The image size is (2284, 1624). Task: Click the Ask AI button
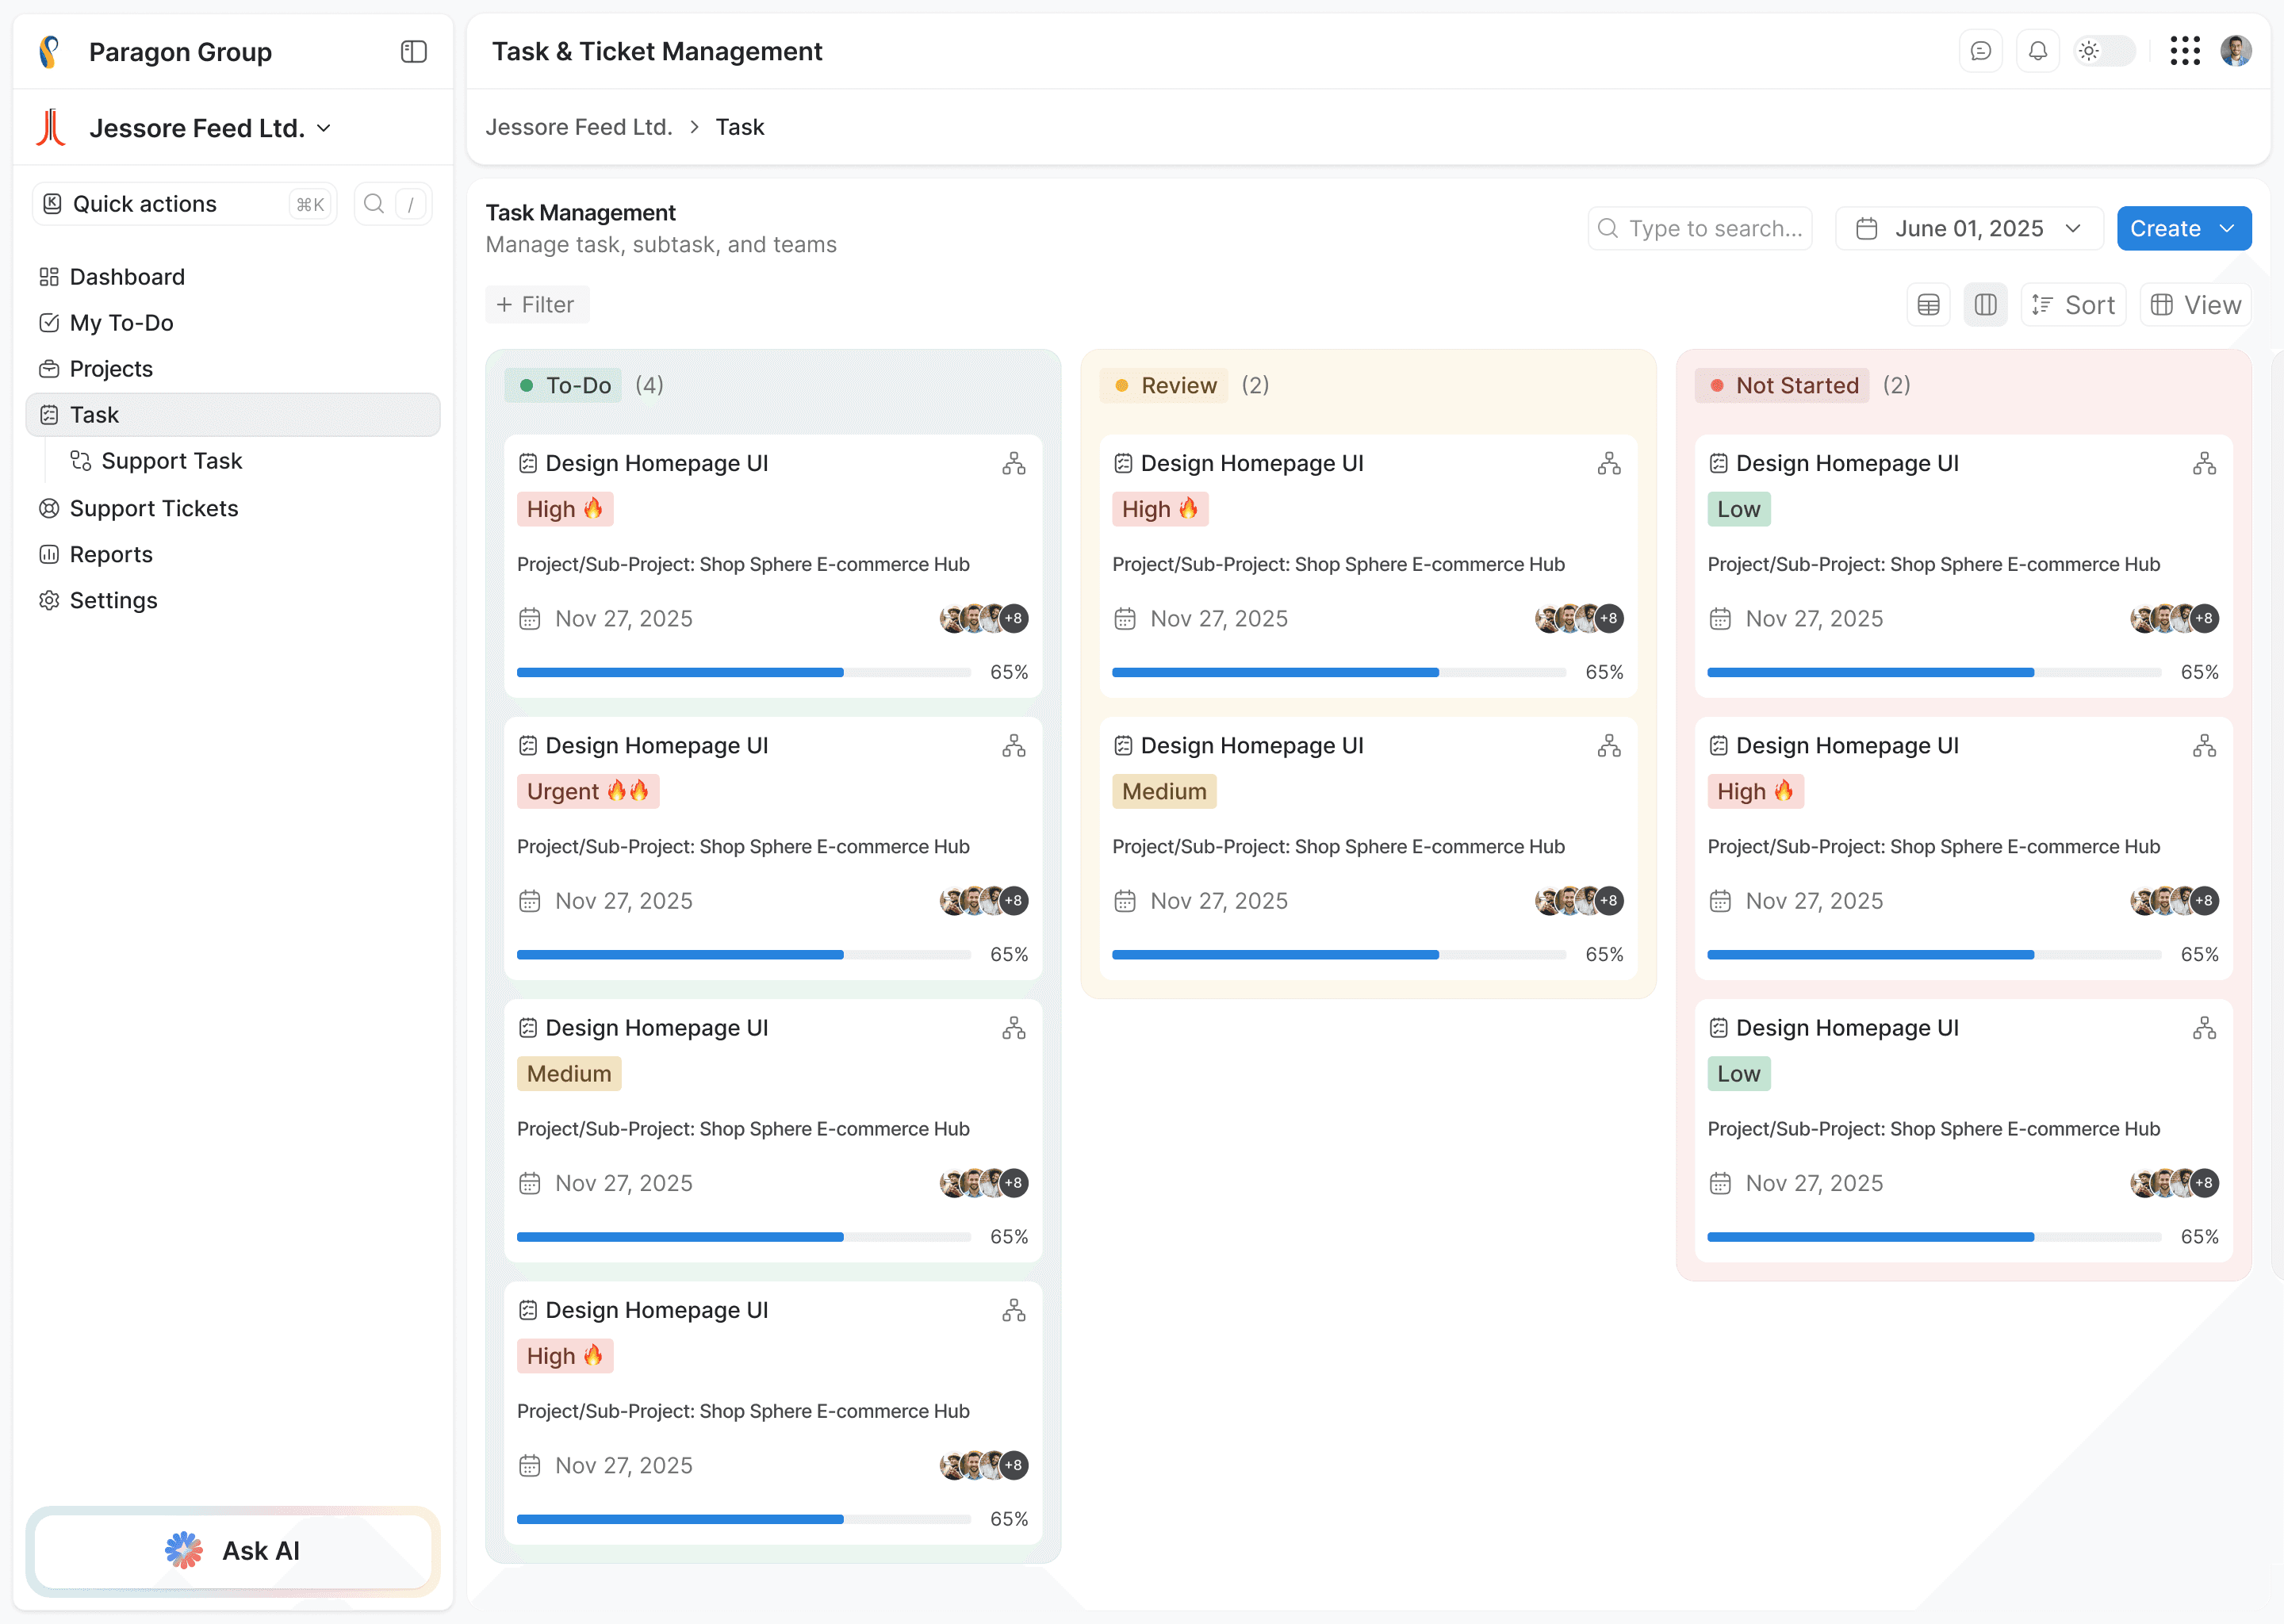pos(233,1550)
